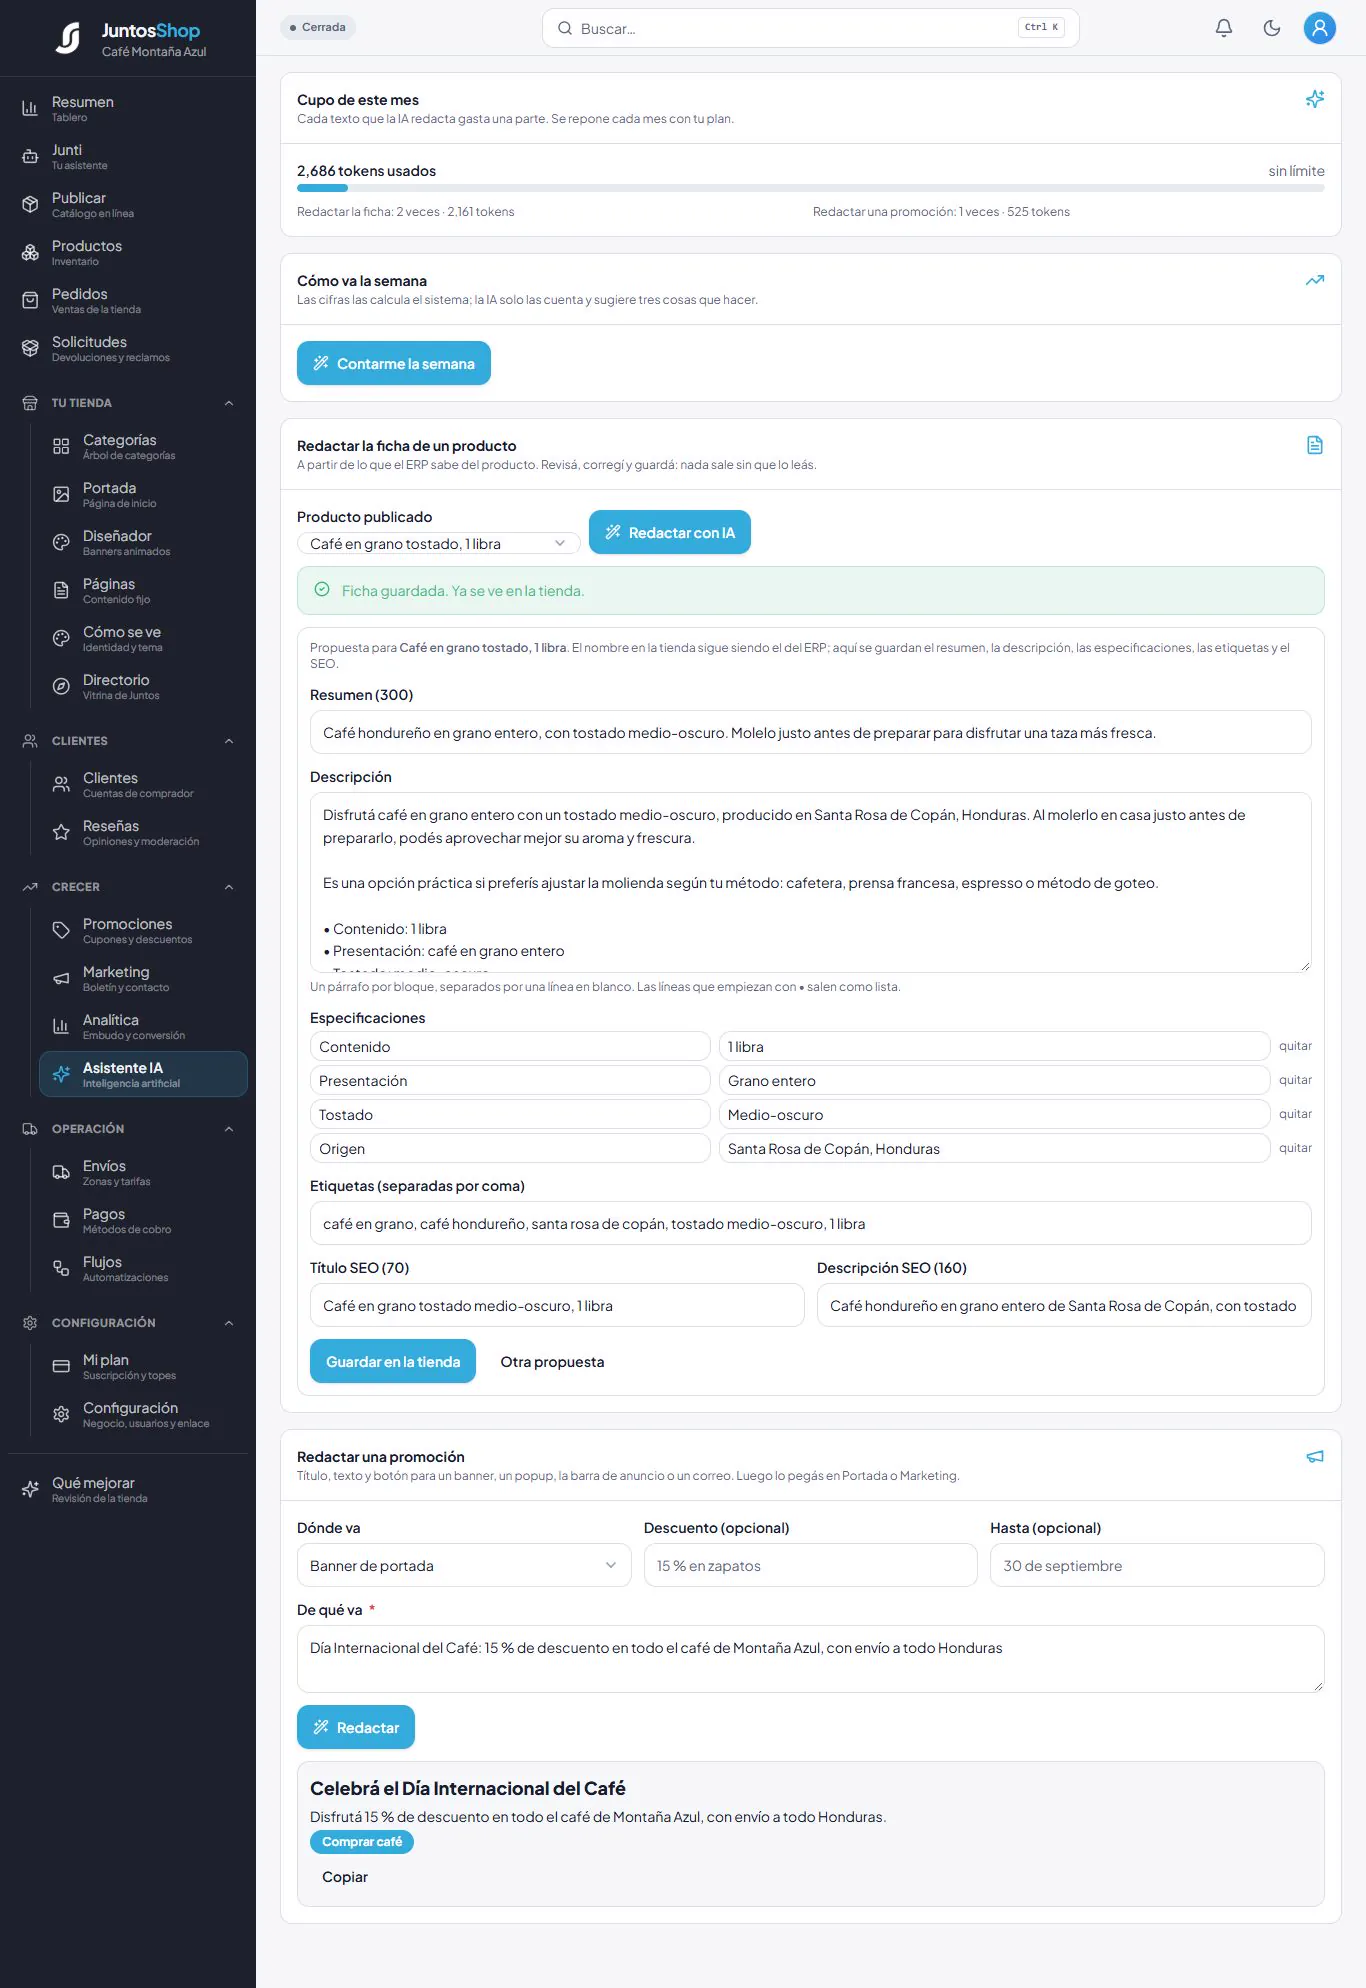Remove the Tostado specification row
Image resolution: width=1366 pixels, height=1988 pixels.
click(1295, 1114)
